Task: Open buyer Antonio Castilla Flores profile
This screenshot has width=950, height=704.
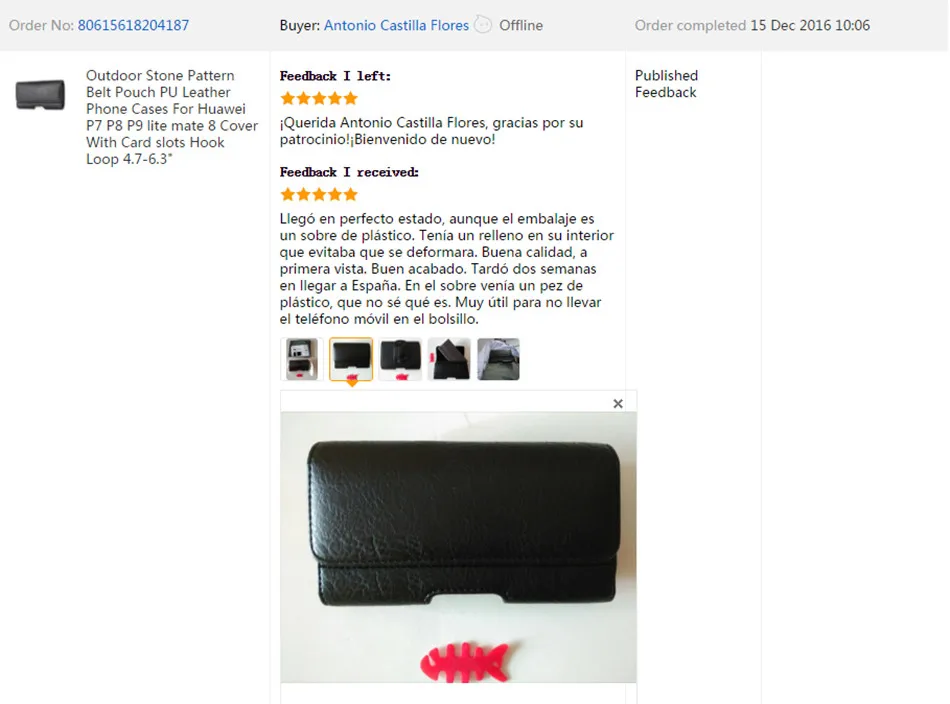Action: pos(396,25)
